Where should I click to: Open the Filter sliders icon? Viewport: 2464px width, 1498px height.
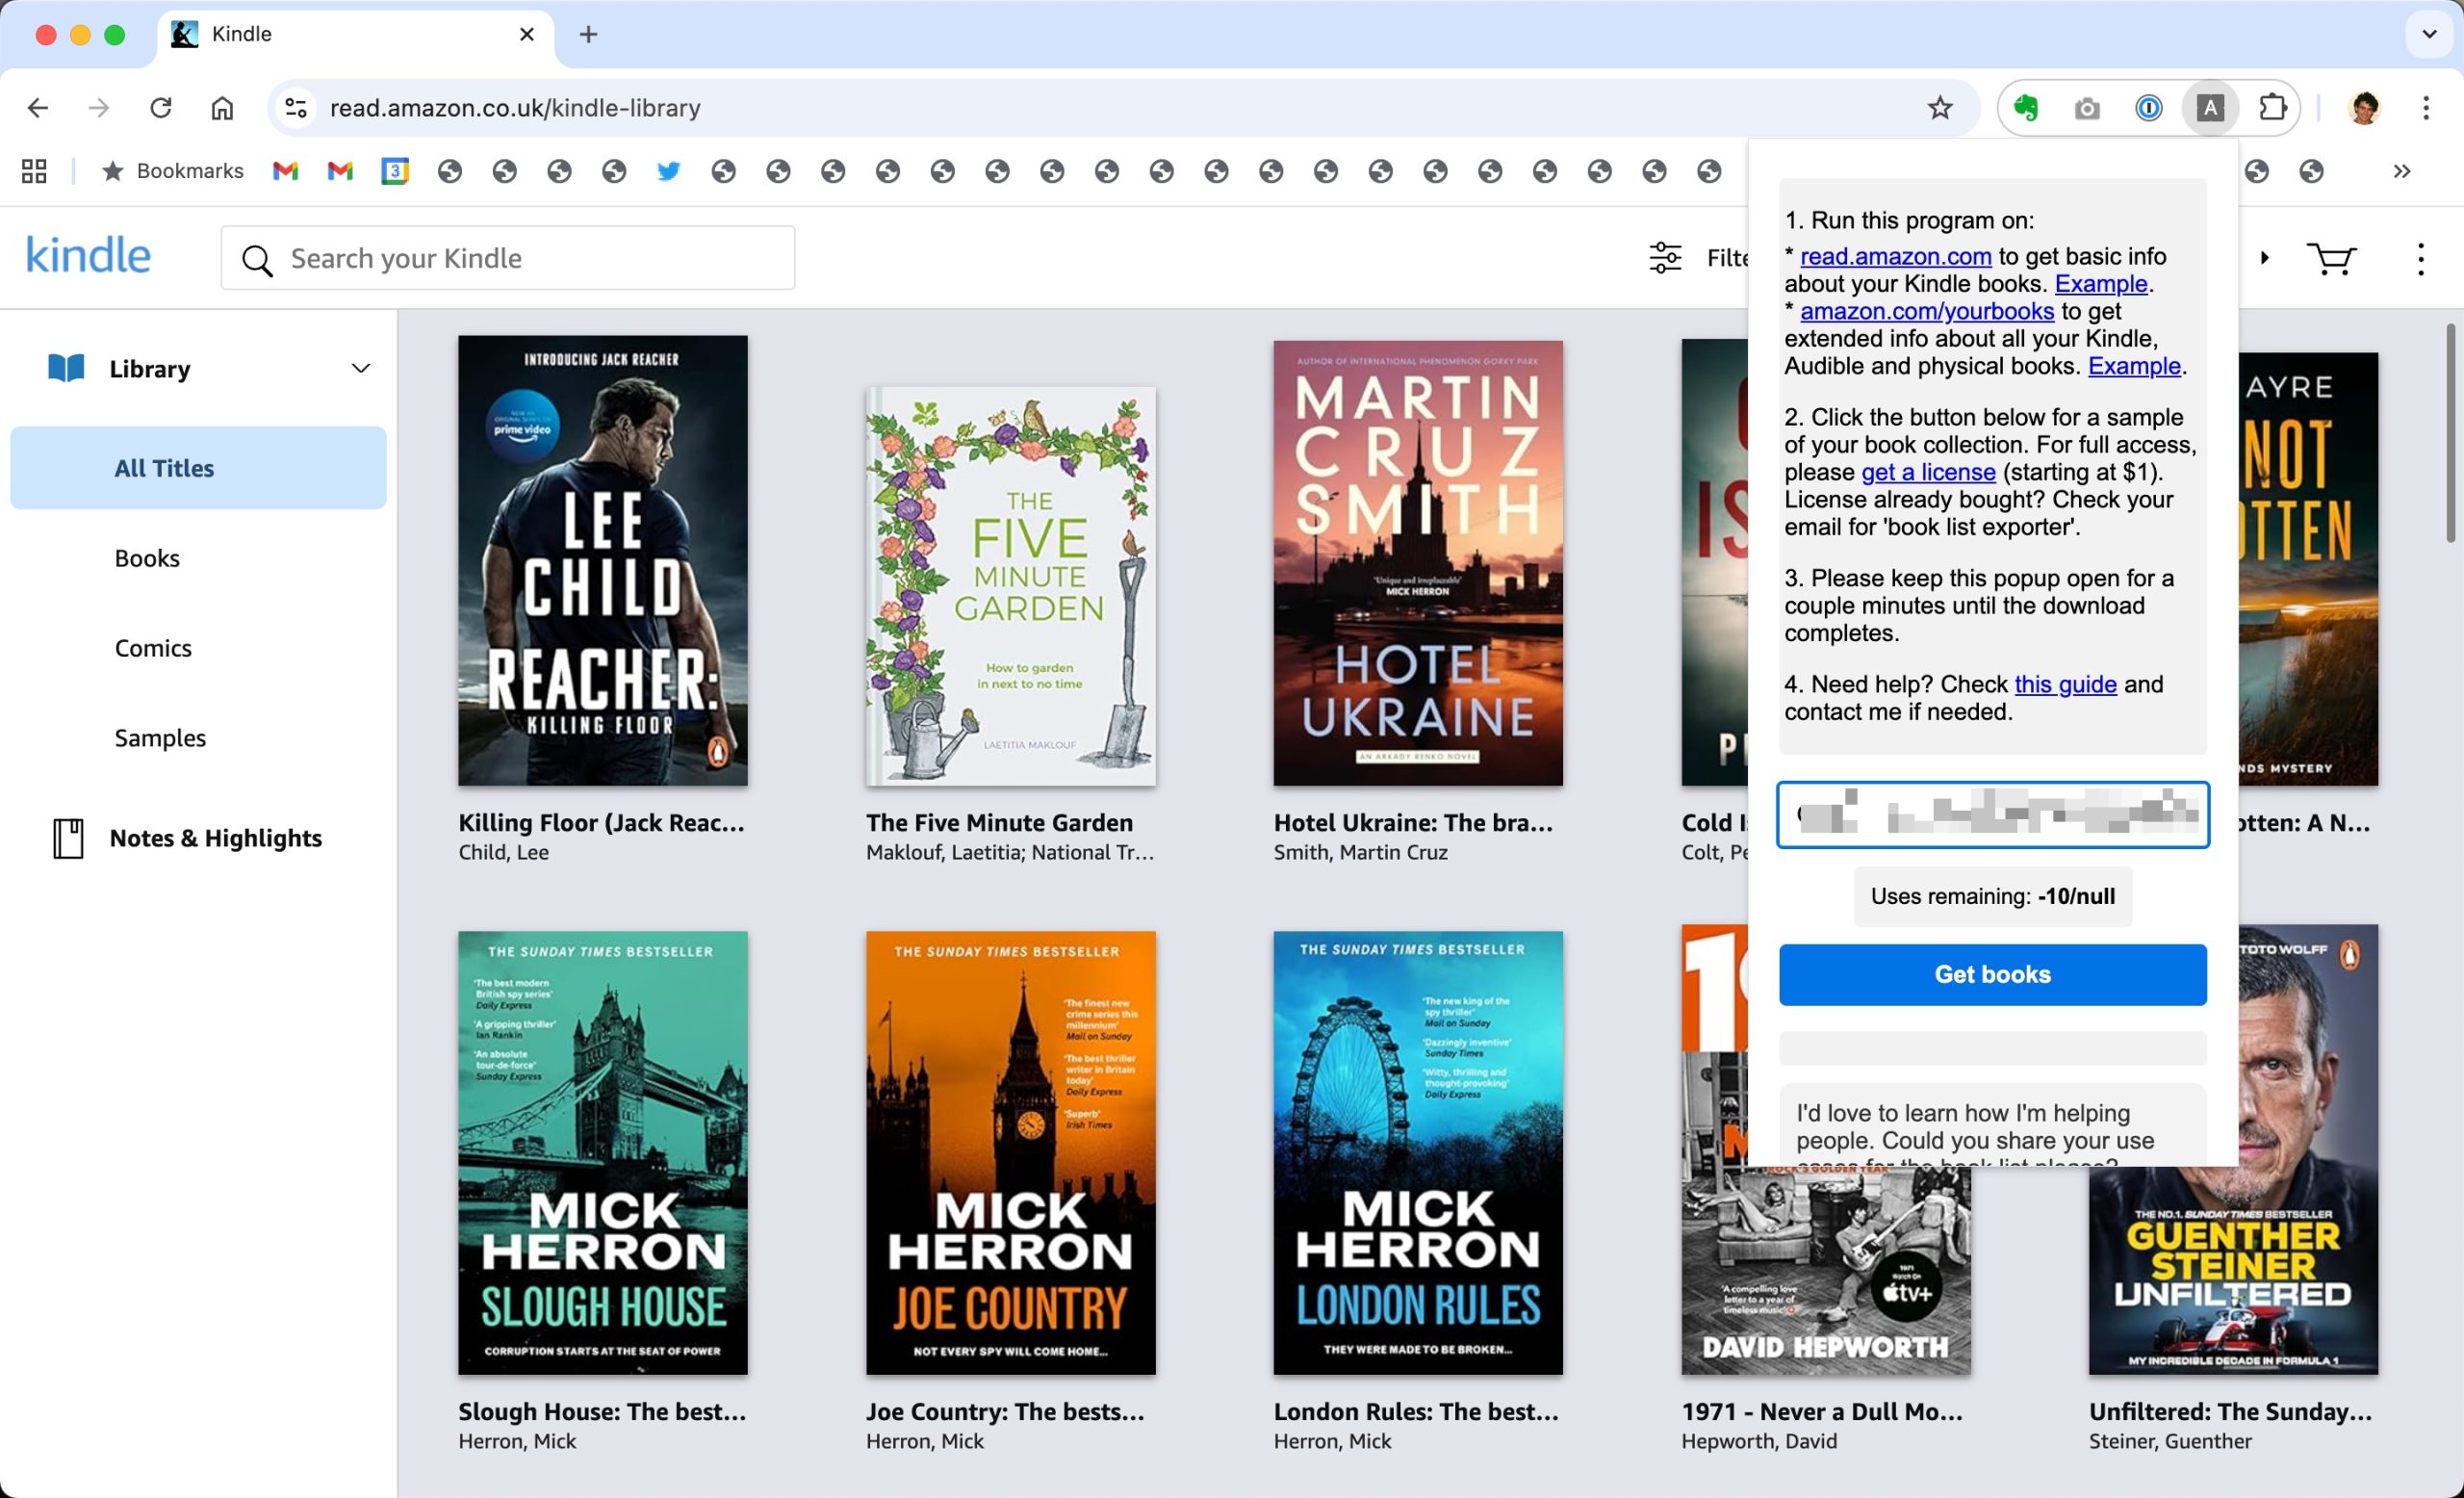pyautogui.click(x=1665, y=258)
